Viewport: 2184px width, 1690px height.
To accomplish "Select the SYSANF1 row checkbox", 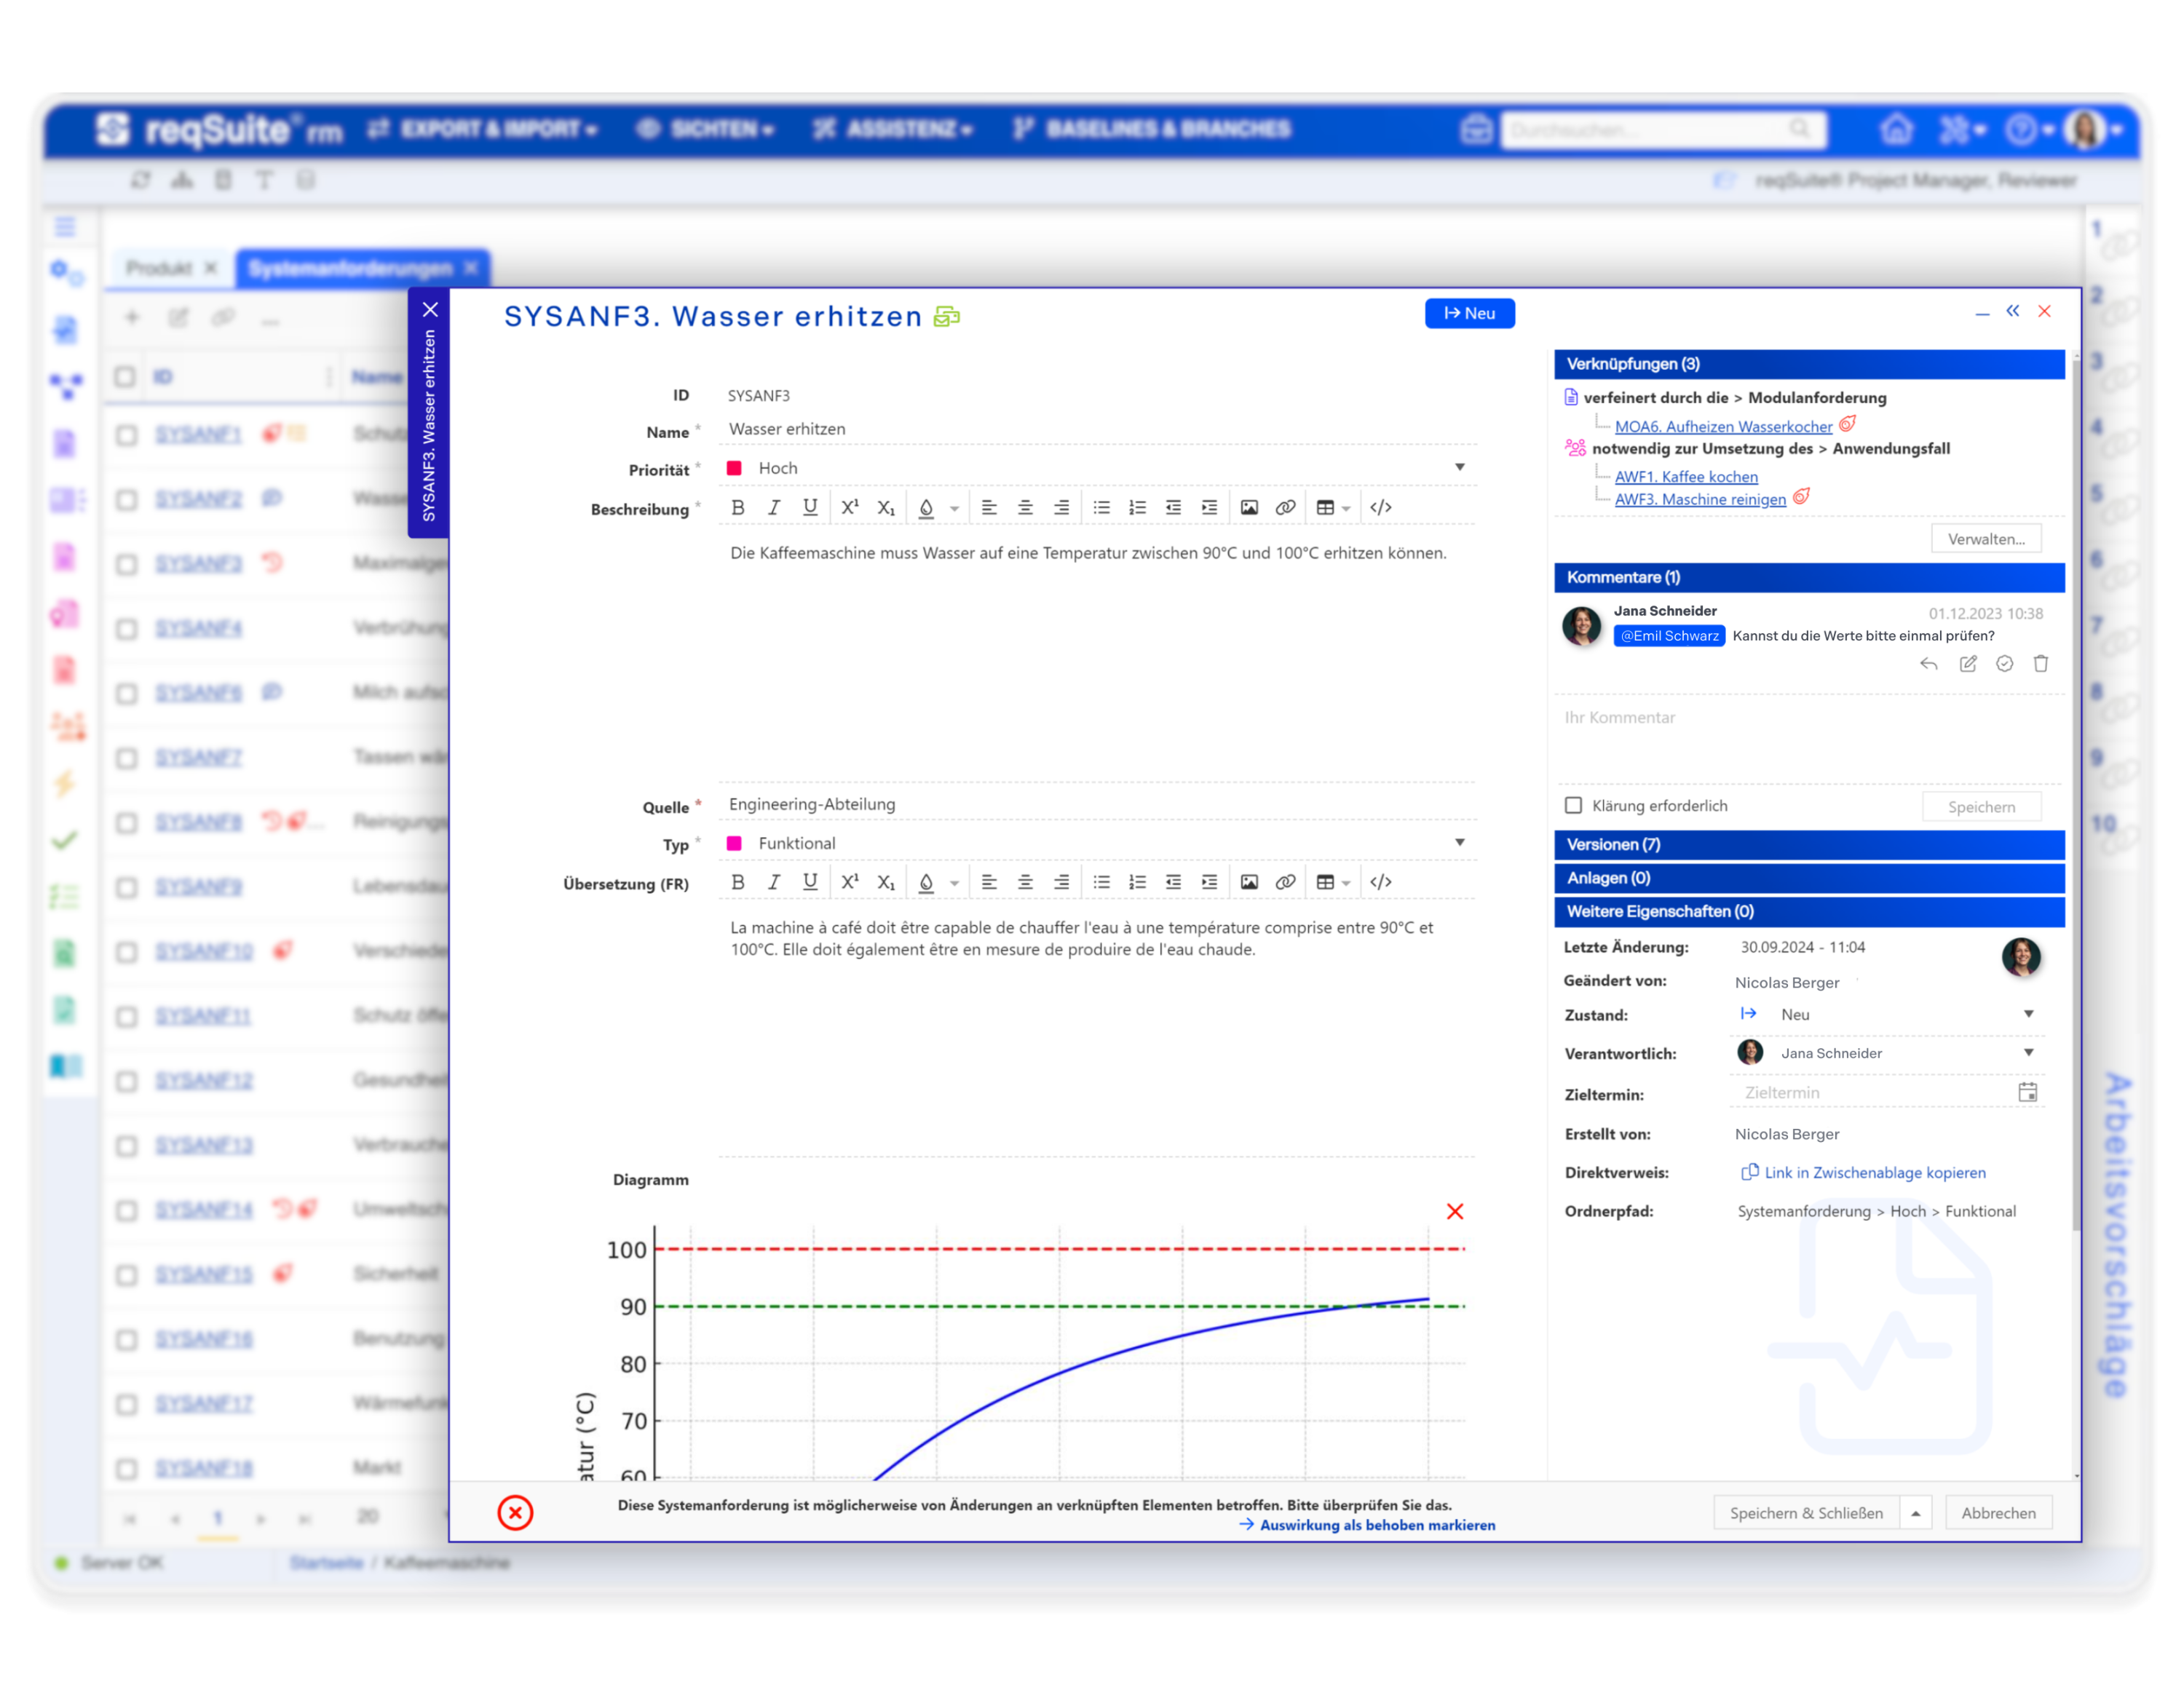I will coord(126,435).
